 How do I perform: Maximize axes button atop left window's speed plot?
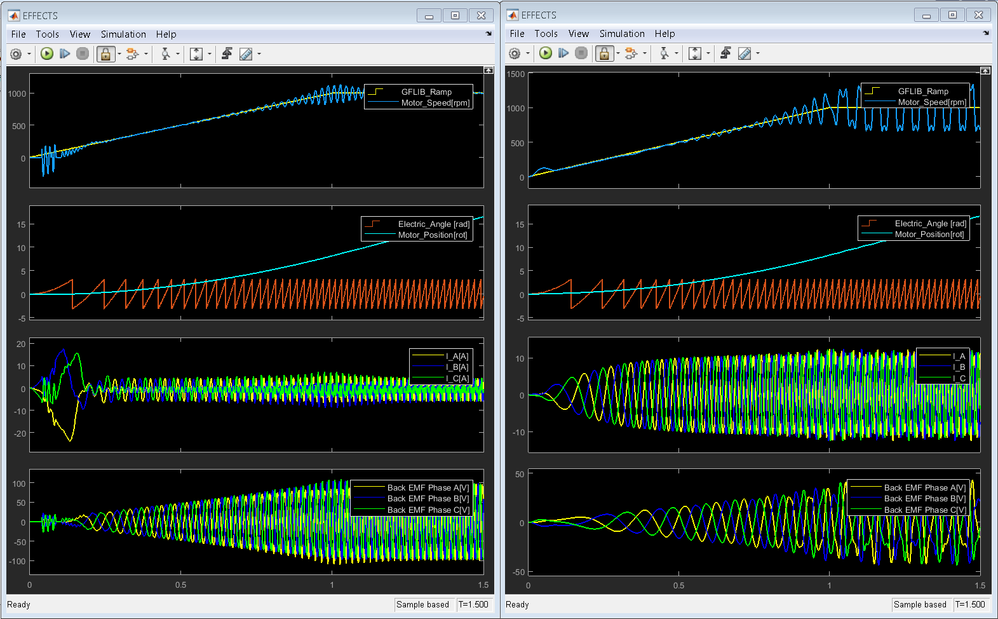tap(488, 70)
